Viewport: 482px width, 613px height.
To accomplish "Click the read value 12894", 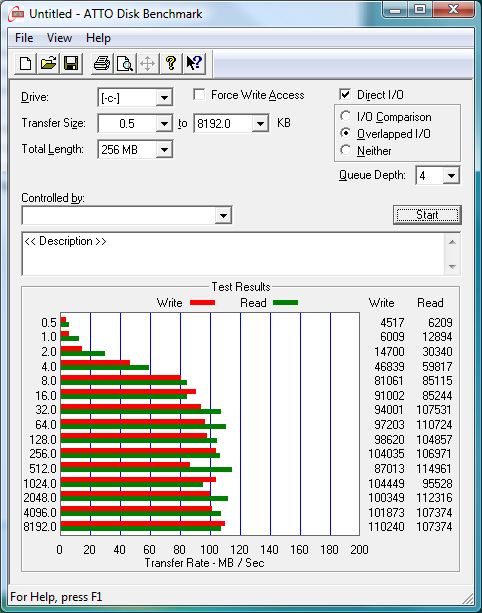I will (x=437, y=337).
